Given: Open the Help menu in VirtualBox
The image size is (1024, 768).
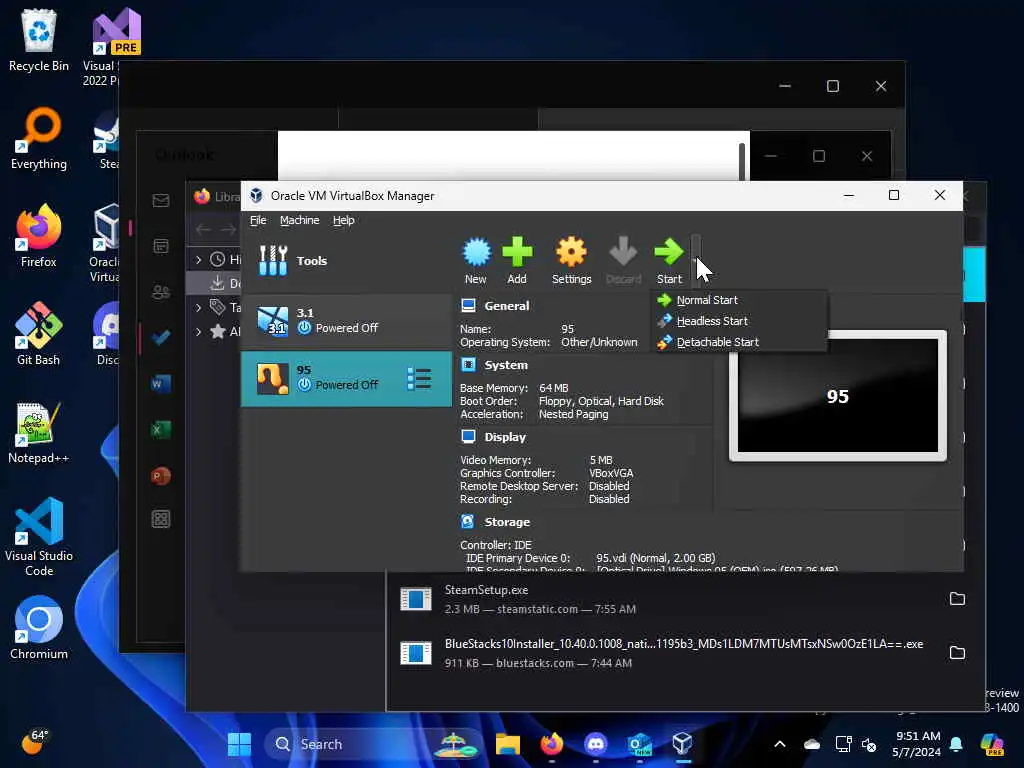Looking at the screenshot, I should coord(344,220).
